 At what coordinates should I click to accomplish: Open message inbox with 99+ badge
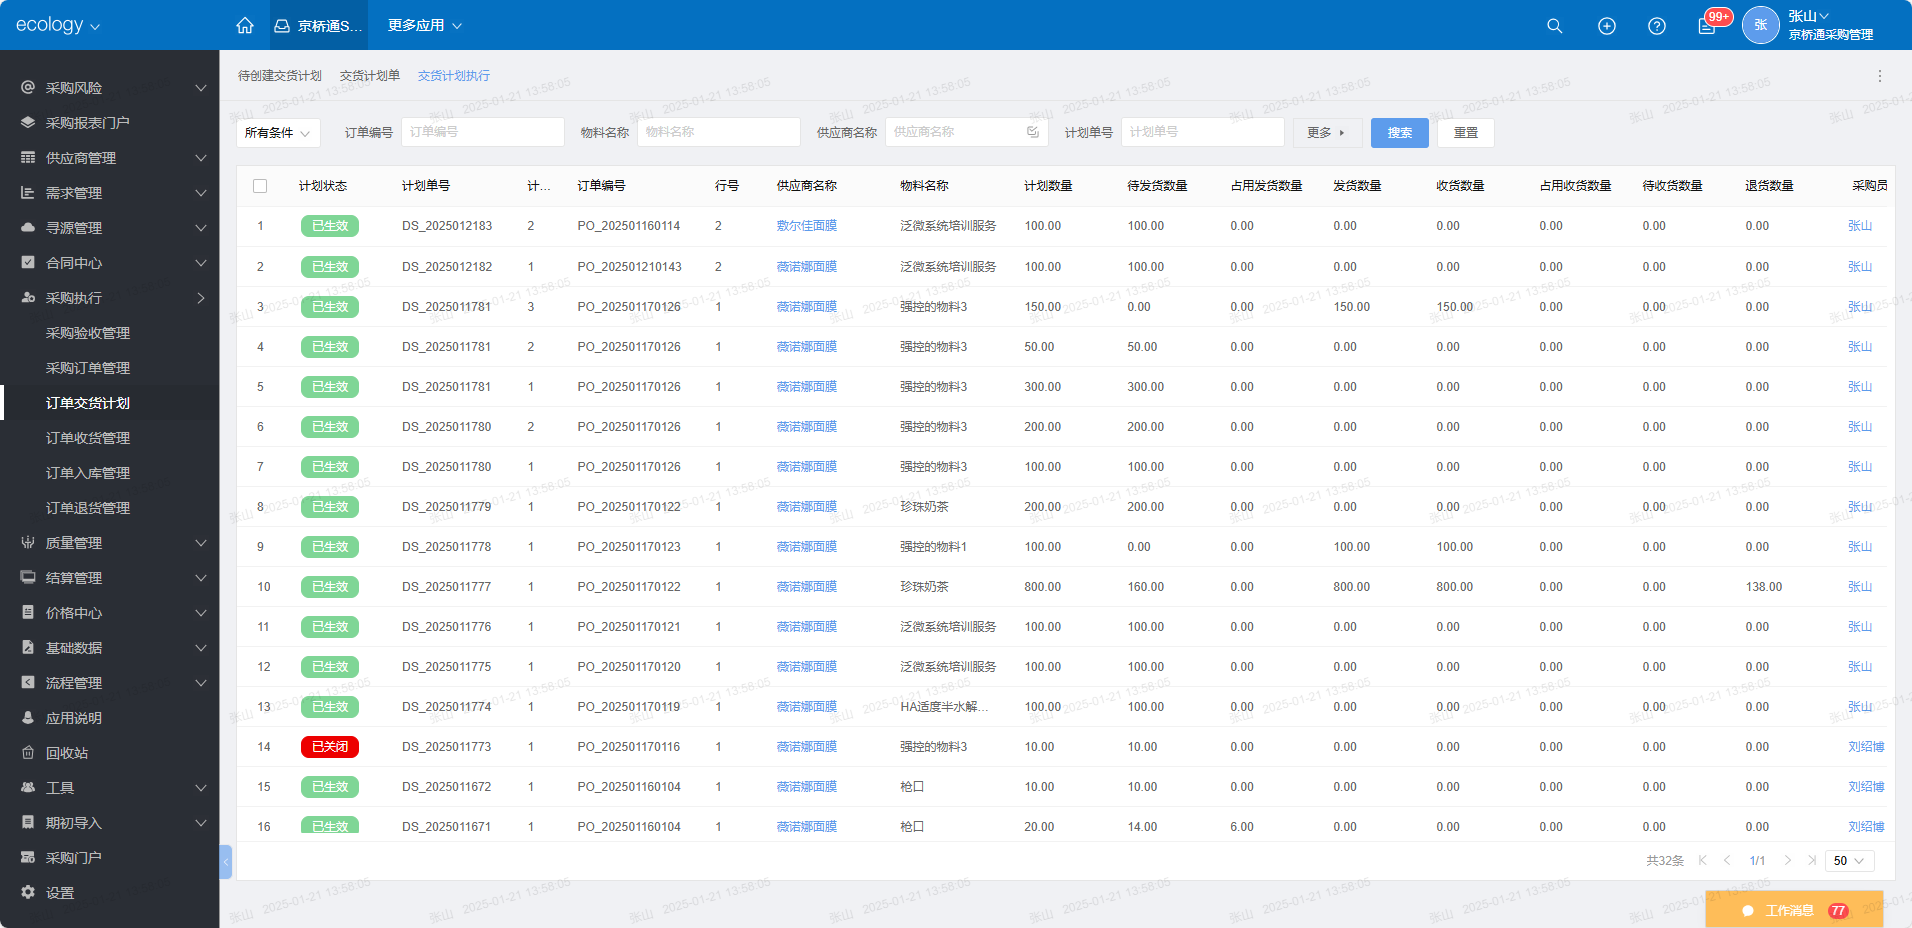pyautogui.click(x=1708, y=25)
